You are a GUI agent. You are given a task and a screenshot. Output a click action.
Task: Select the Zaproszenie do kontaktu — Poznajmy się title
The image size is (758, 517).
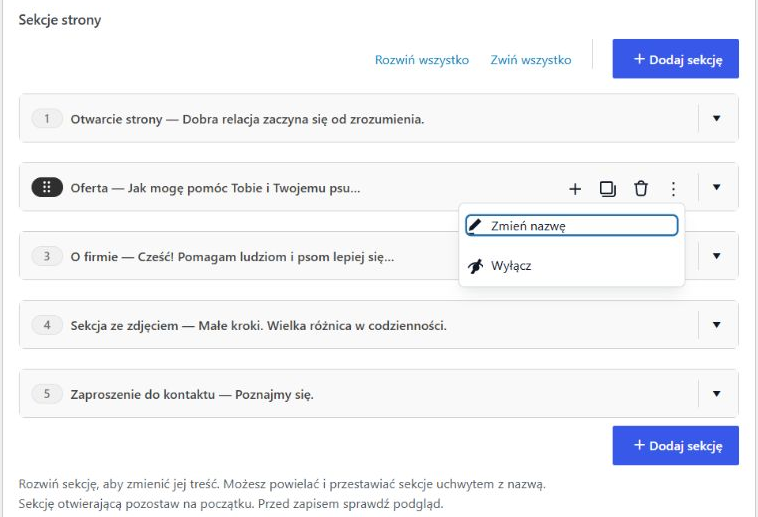point(192,395)
